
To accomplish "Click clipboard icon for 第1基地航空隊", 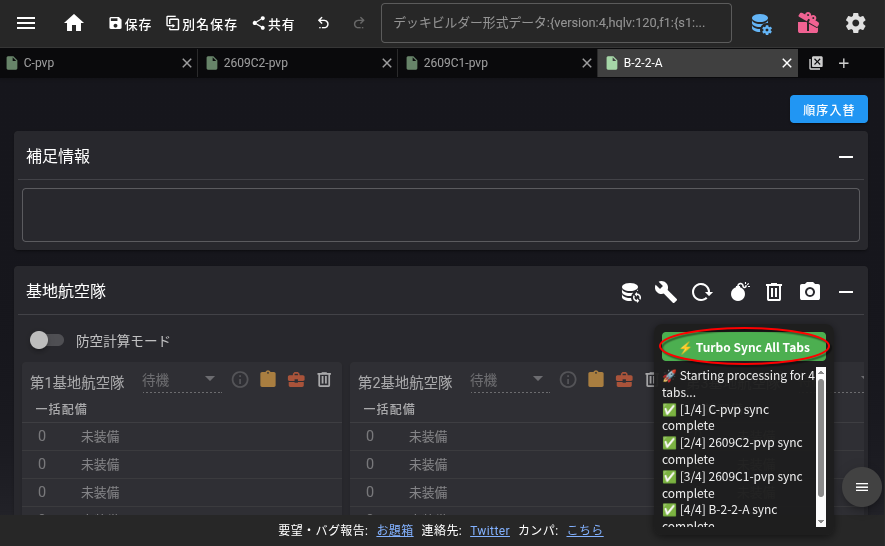I will tap(268, 379).
